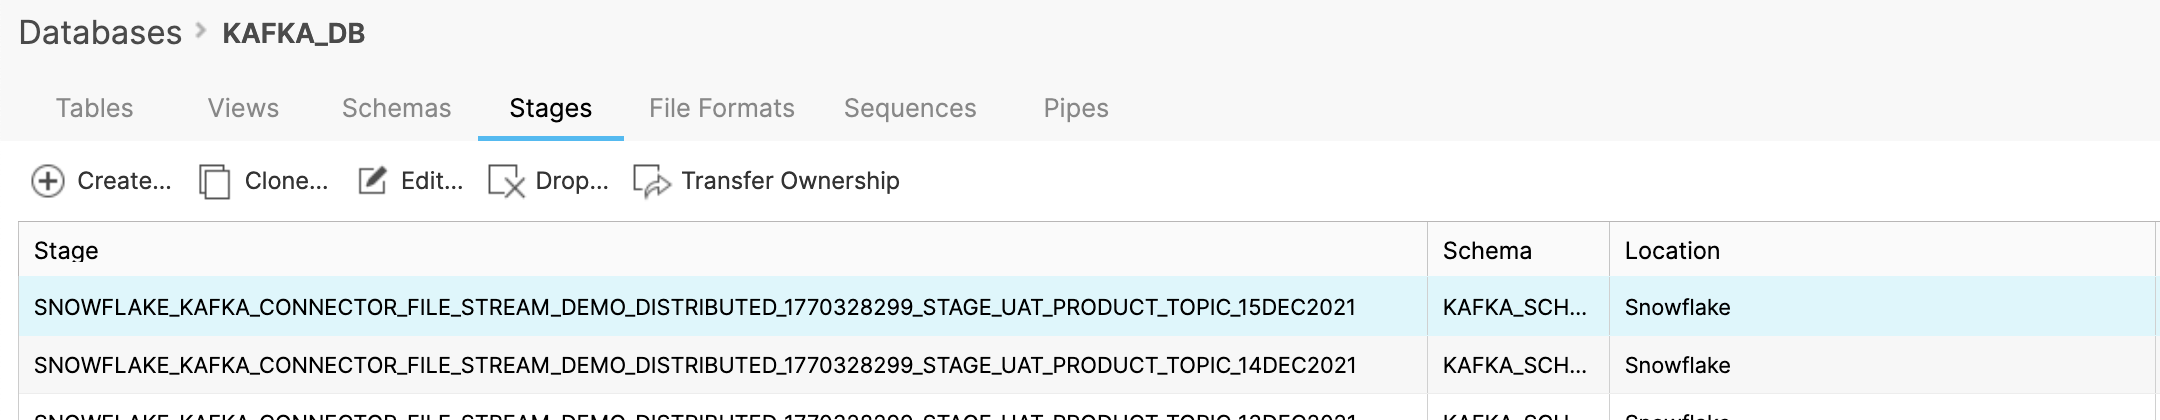Click the Drop stage icon

tap(506, 182)
